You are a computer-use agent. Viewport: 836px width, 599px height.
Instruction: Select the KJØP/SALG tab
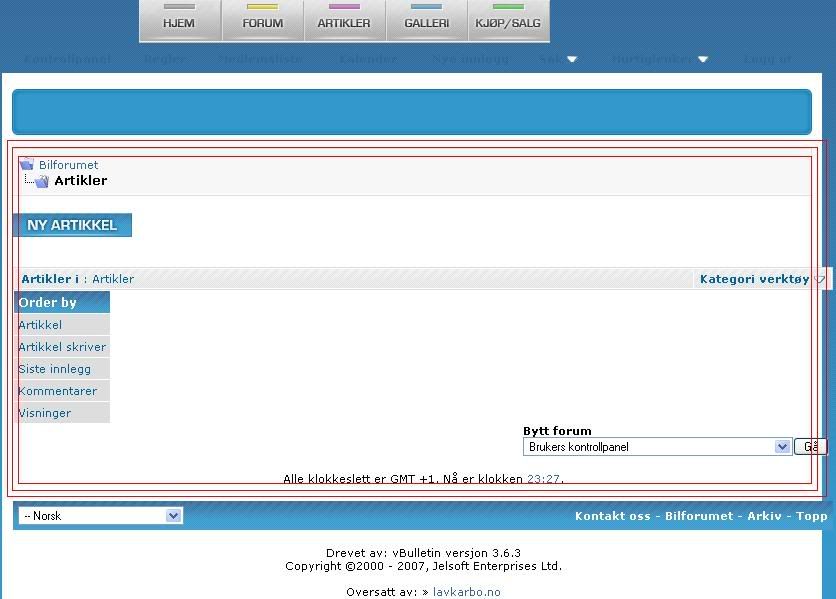coord(509,21)
